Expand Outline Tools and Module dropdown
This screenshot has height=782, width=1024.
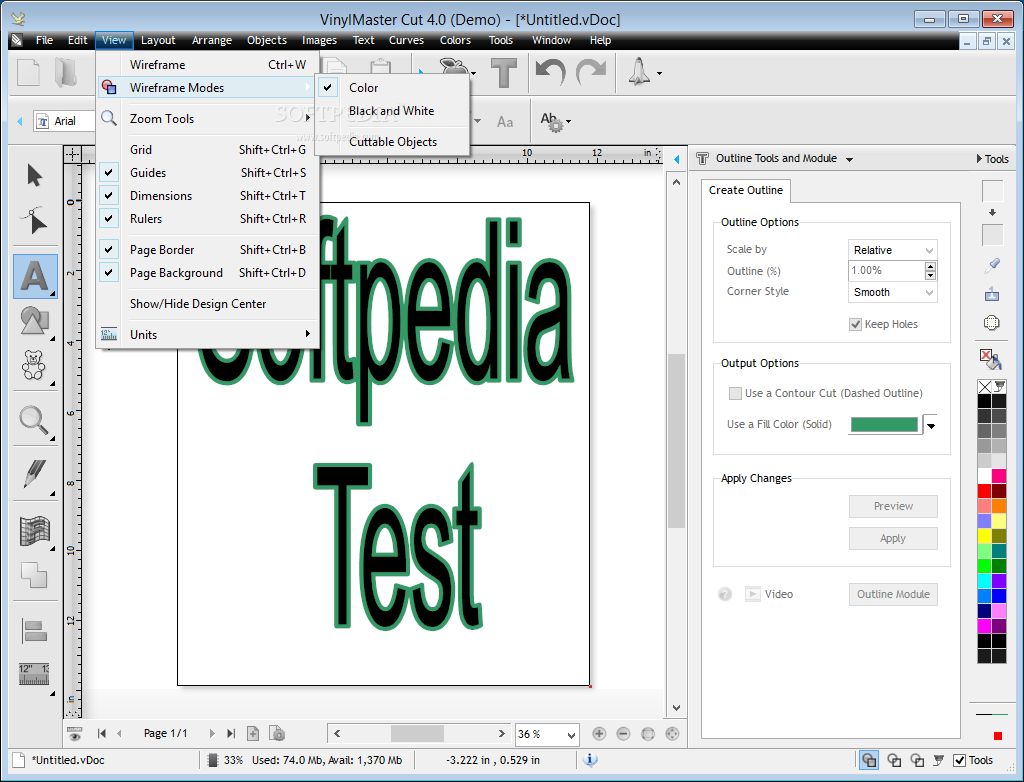pos(849,159)
